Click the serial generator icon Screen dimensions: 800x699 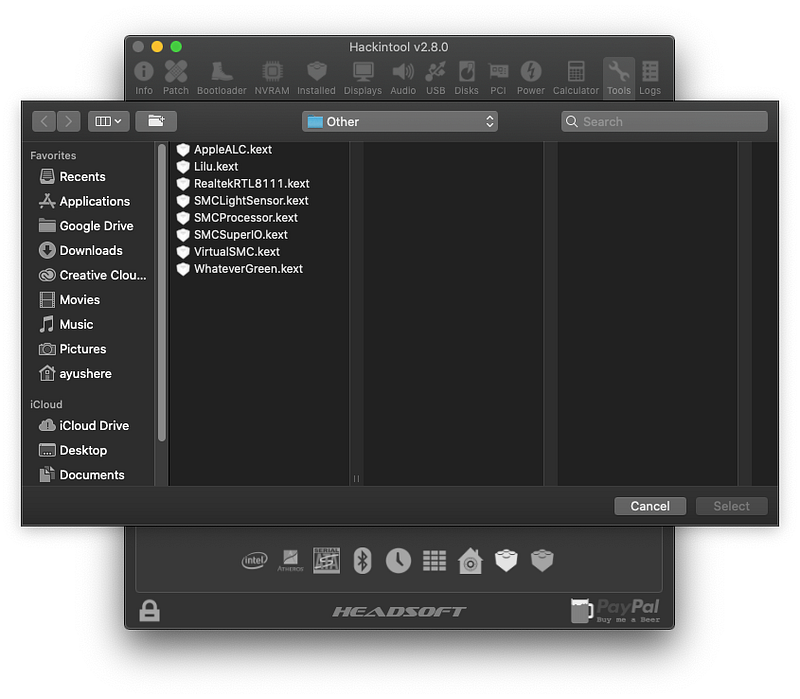(x=327, y=561)
